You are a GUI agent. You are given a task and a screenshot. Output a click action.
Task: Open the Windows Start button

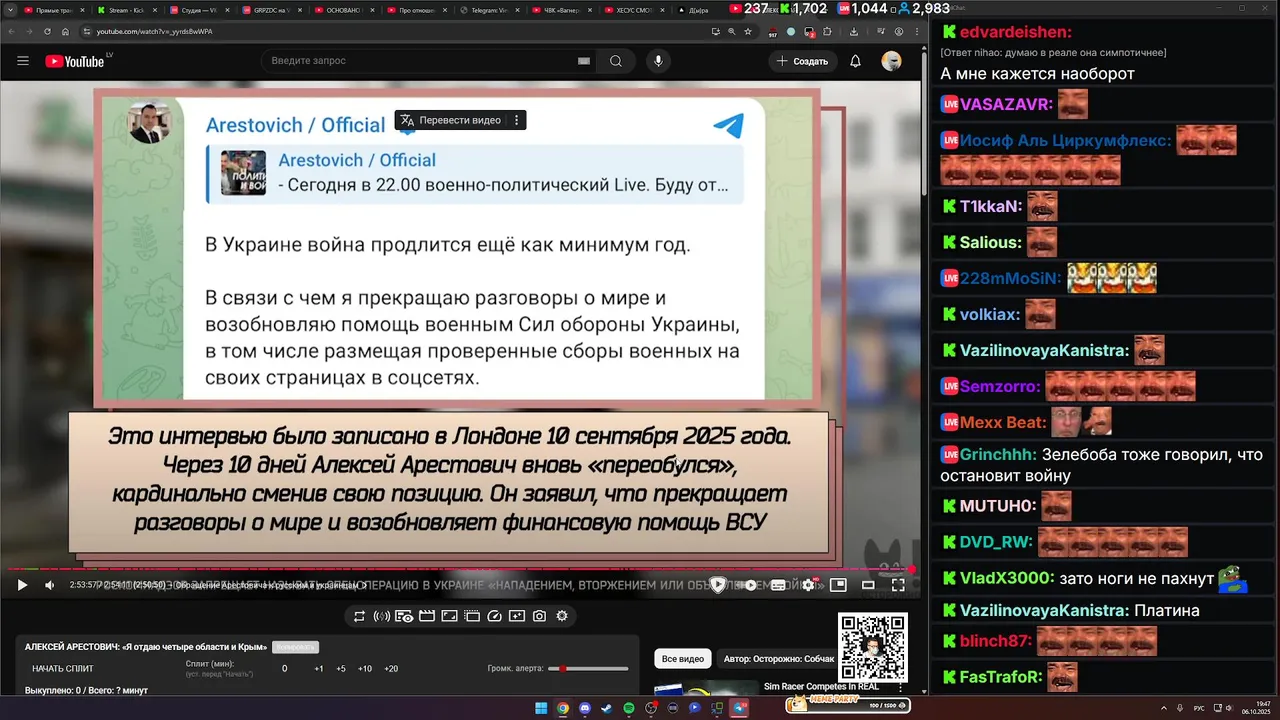click(541, 708)
